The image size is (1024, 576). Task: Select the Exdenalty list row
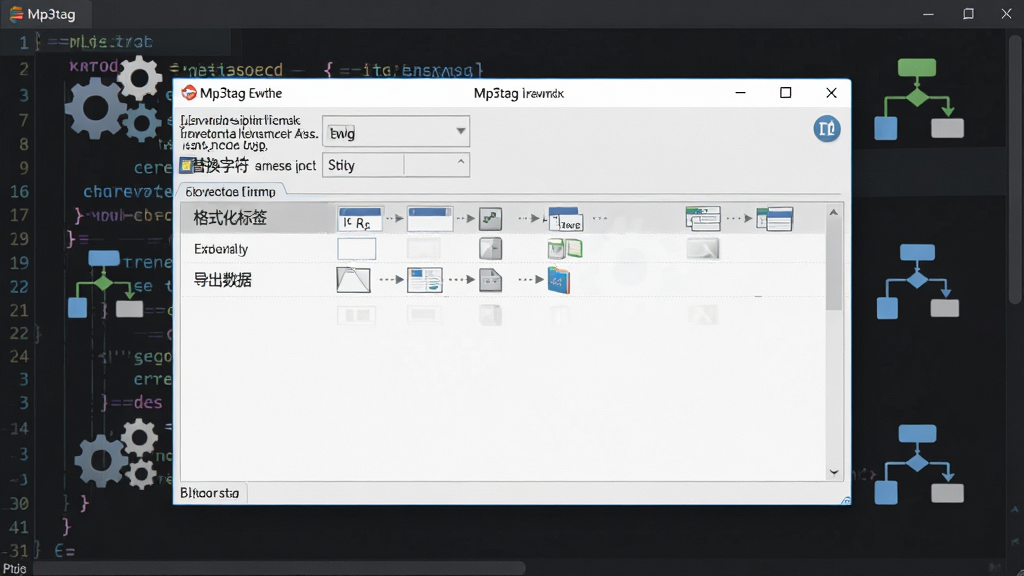(x=503, y=249)
